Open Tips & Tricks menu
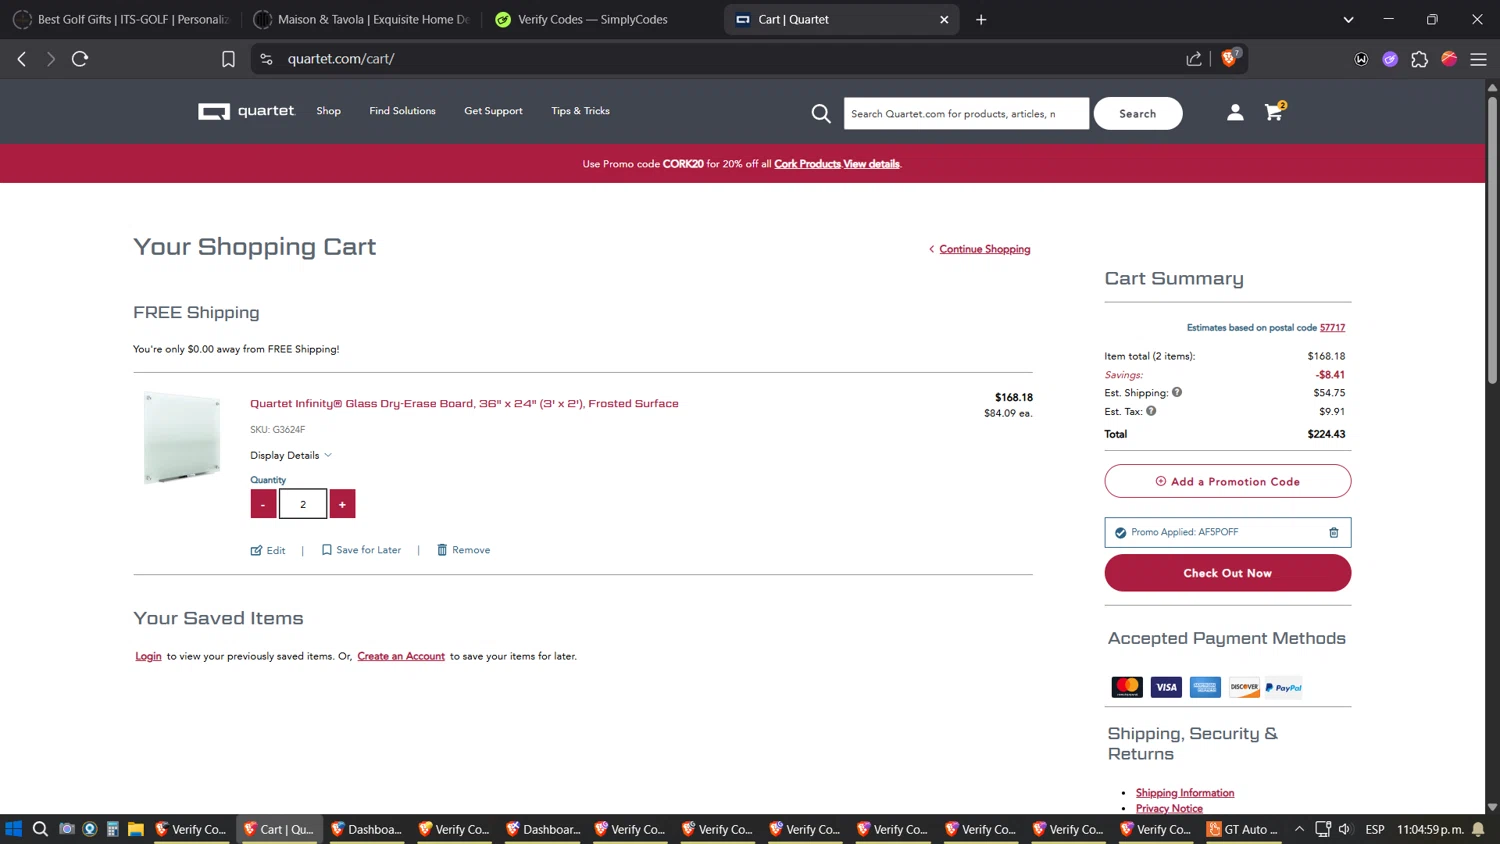The width and height of the screenshot is (1500, 844). pyautogui.click(x=580, y=111)
